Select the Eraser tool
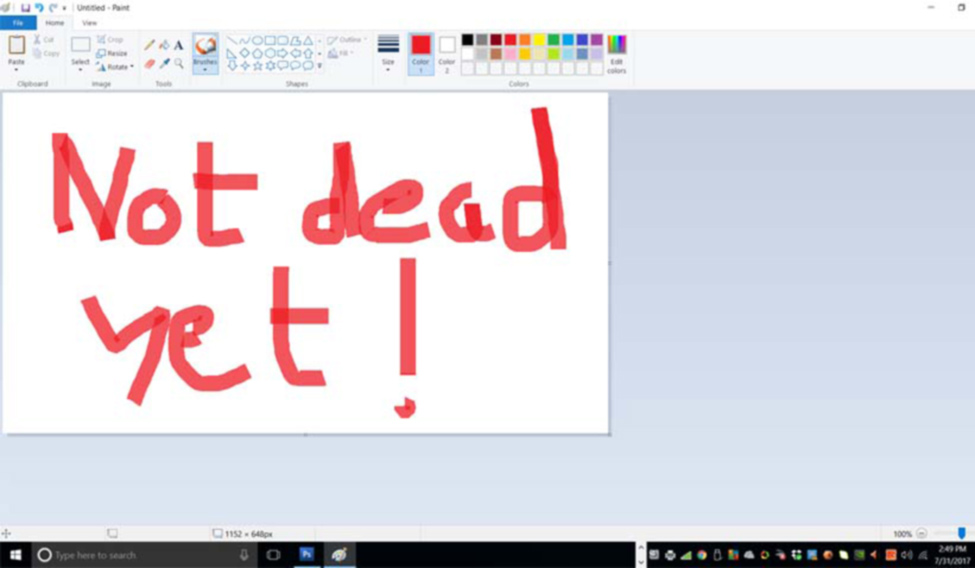975x568 pixels. 149,63
